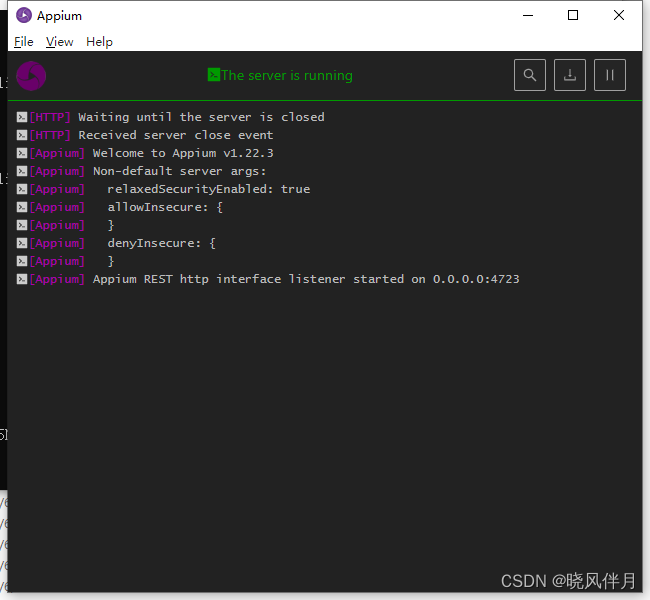Select log line 'relaxedSecurityEnabled: true'
The height and width of the screenshot is (600, 650).
click(209, 189)
